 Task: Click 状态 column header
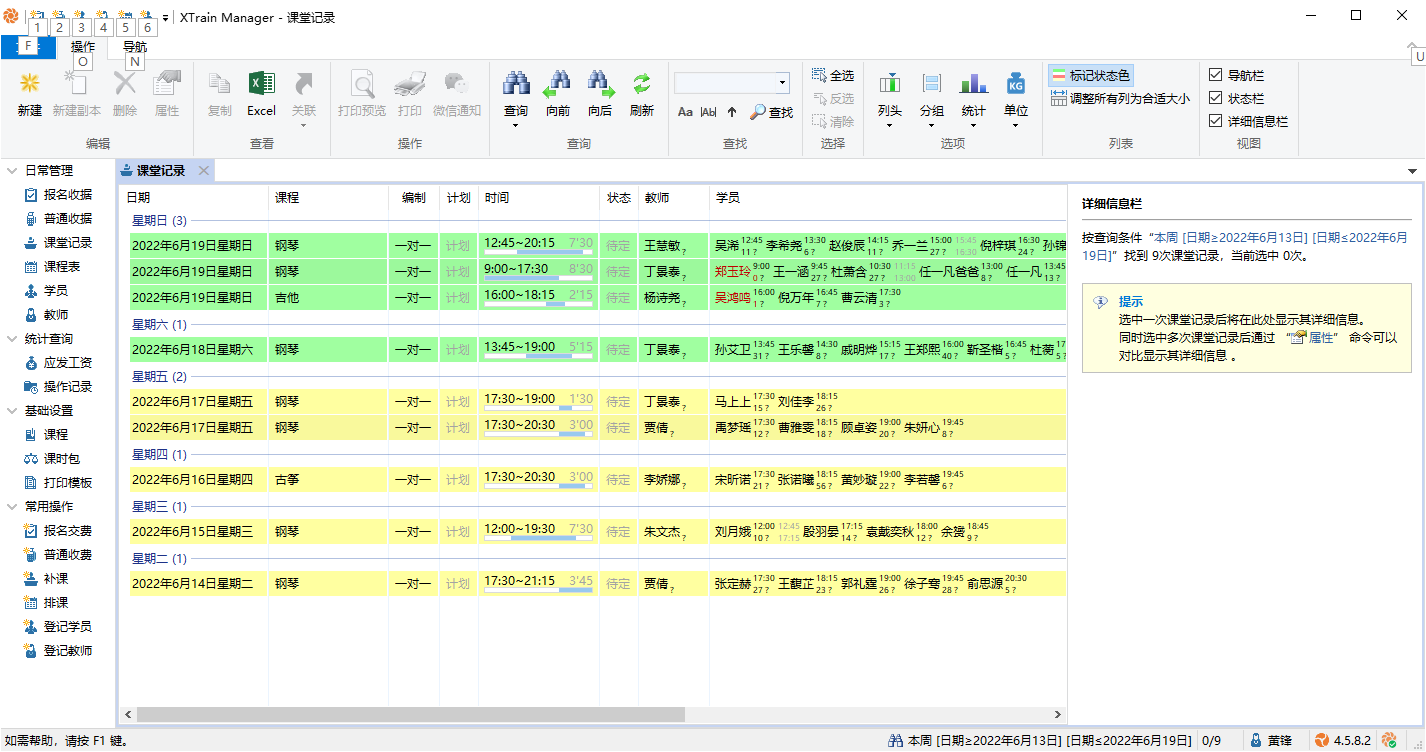pos(619,198)
